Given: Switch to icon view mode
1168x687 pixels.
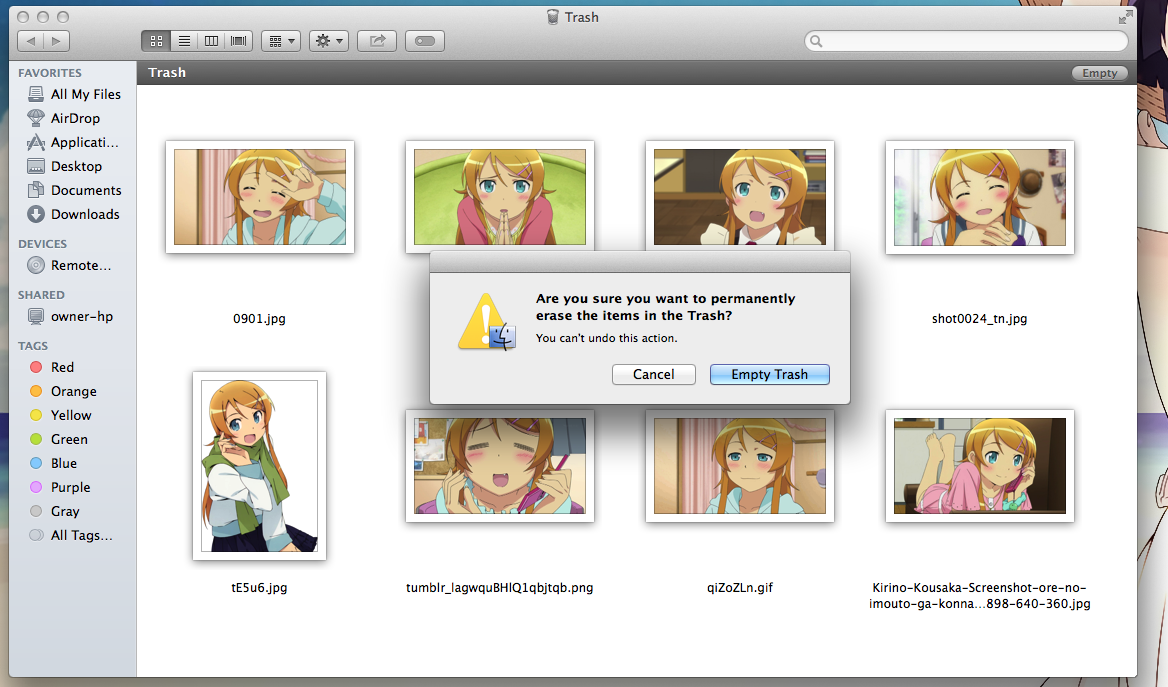Looking at the screenshot, I should point(155,41).
